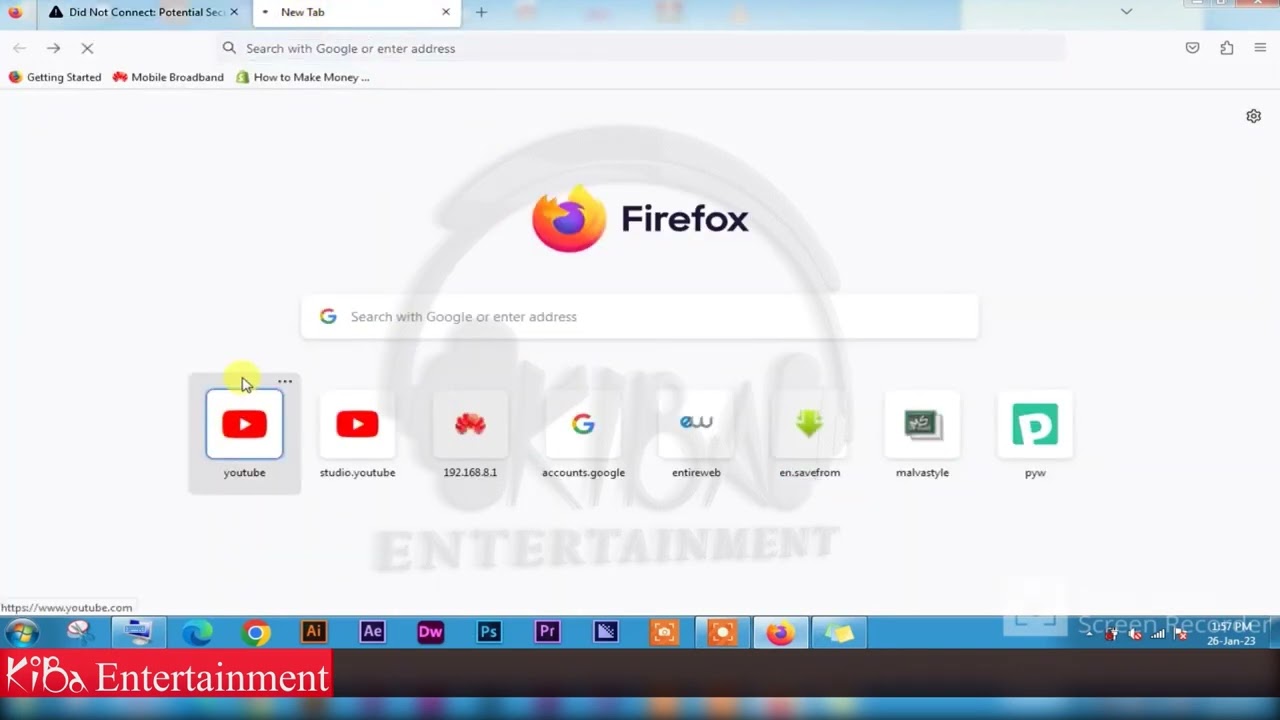The height and width of the screenshot is (720, 1280).
Task: Open the orange screen recorder taskbar icon
Action: (x=722, y=632)
